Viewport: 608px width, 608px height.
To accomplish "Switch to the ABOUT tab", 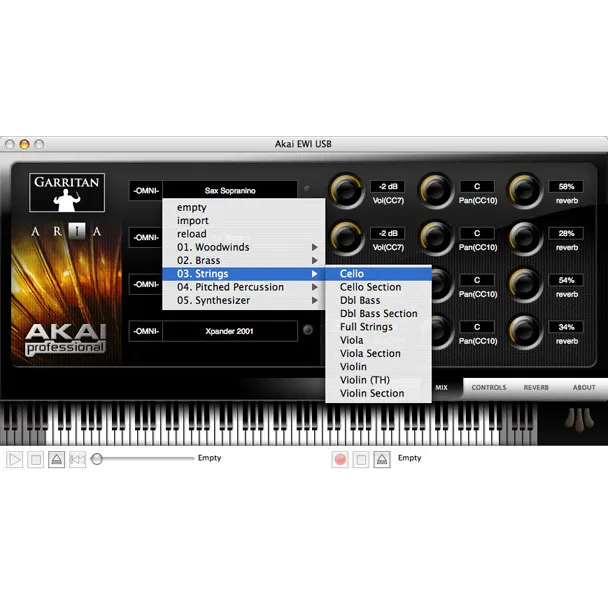I will [584, 388].
